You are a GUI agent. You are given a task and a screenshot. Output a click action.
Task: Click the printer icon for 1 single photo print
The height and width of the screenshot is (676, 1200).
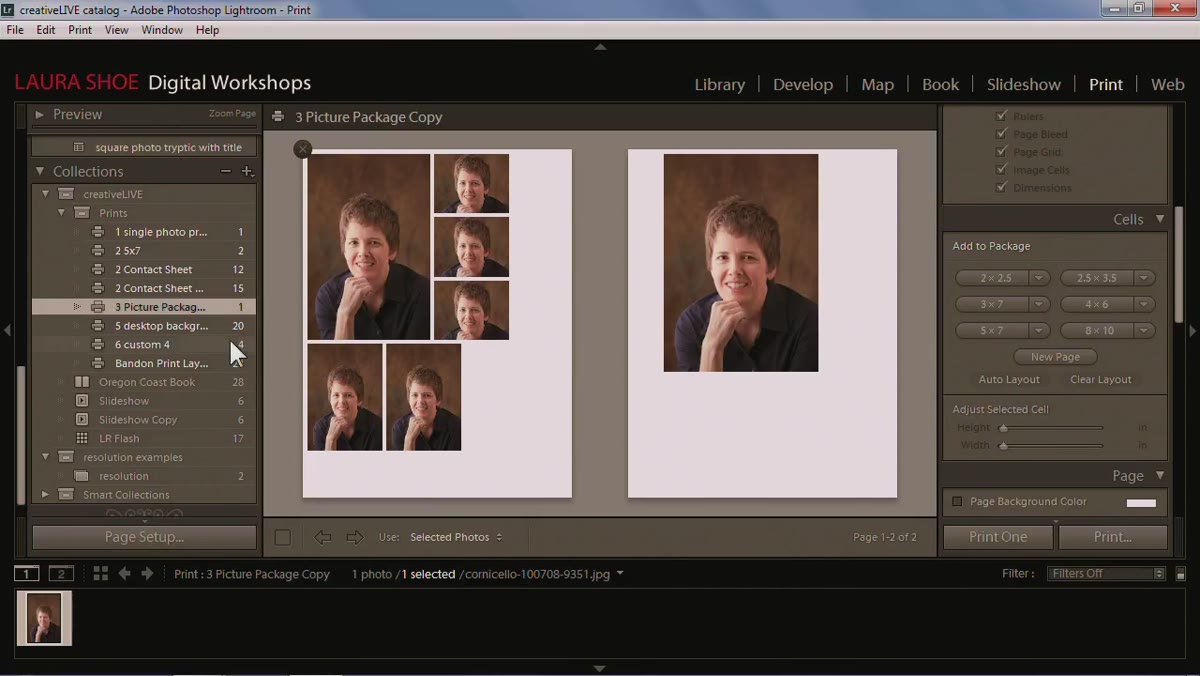pos(98,232)
